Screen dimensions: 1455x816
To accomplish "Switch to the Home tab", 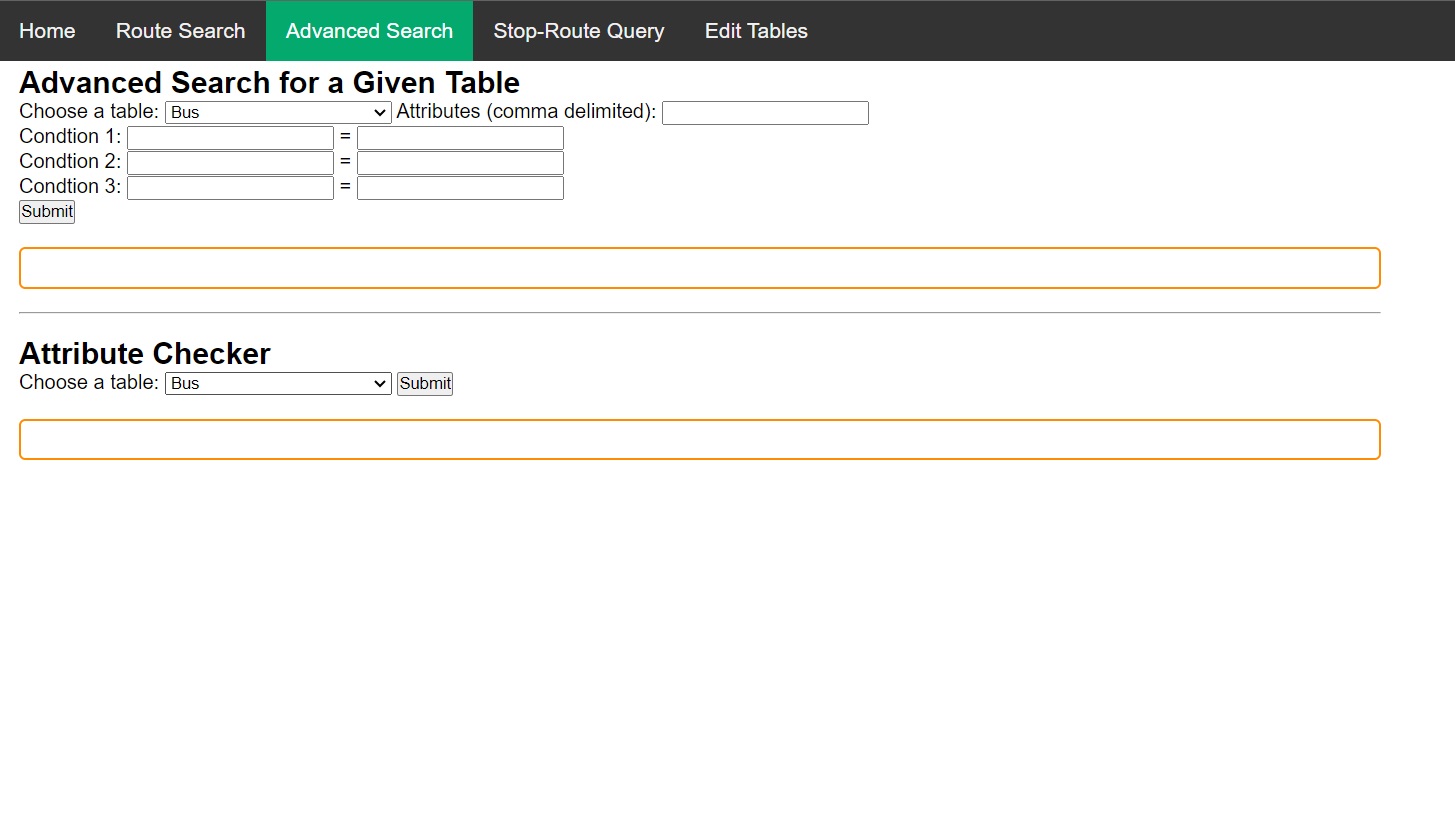I will pyautogui.click(x=47, y=30).
